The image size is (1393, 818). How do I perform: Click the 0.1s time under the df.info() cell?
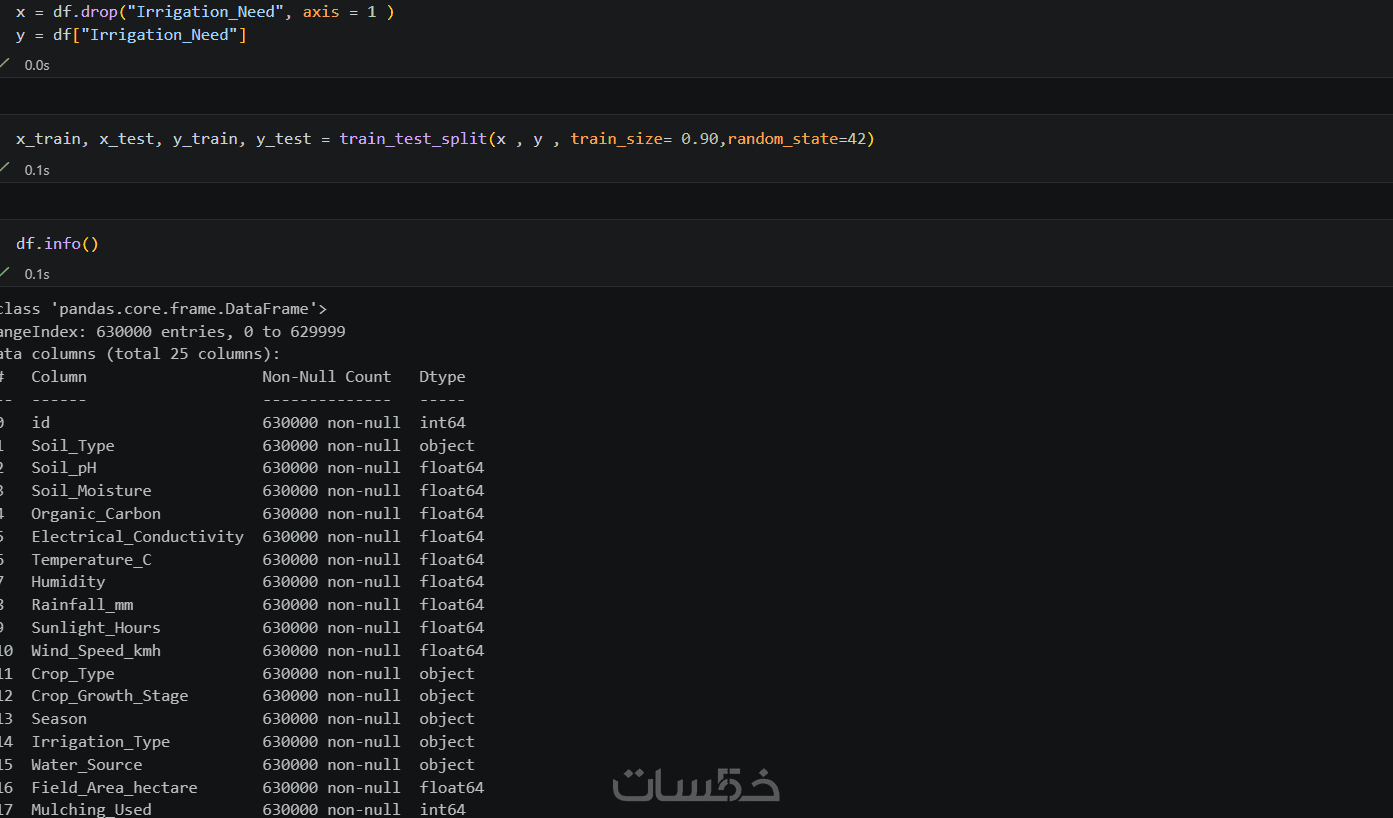point(37,274)
